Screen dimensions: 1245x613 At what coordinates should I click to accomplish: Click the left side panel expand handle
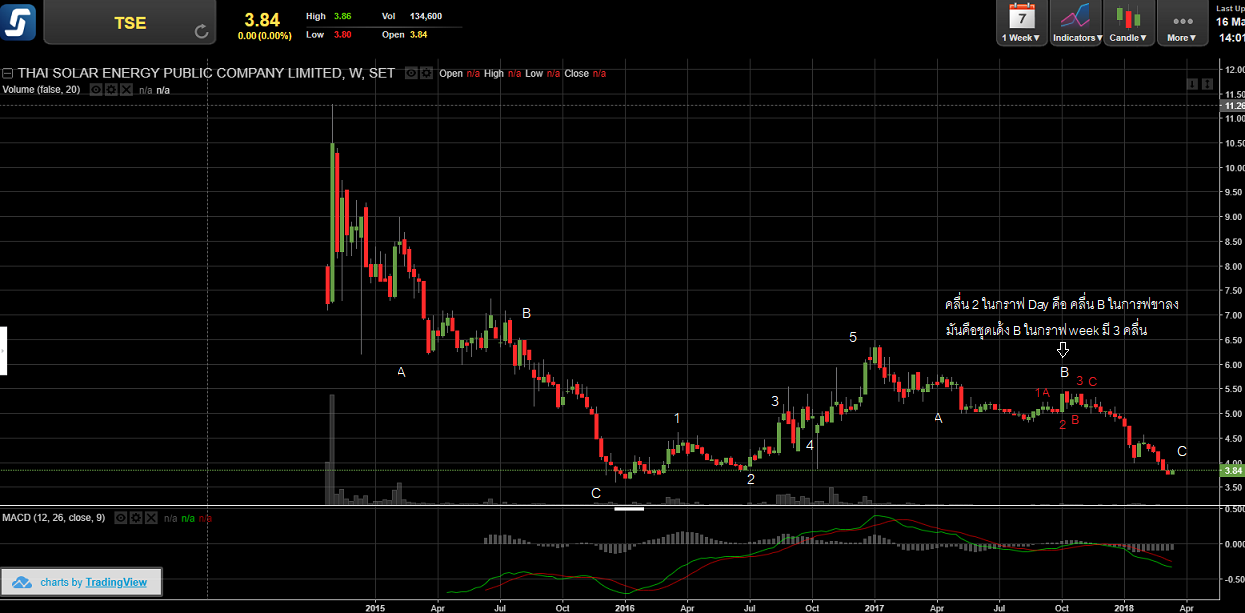point(3,350)
